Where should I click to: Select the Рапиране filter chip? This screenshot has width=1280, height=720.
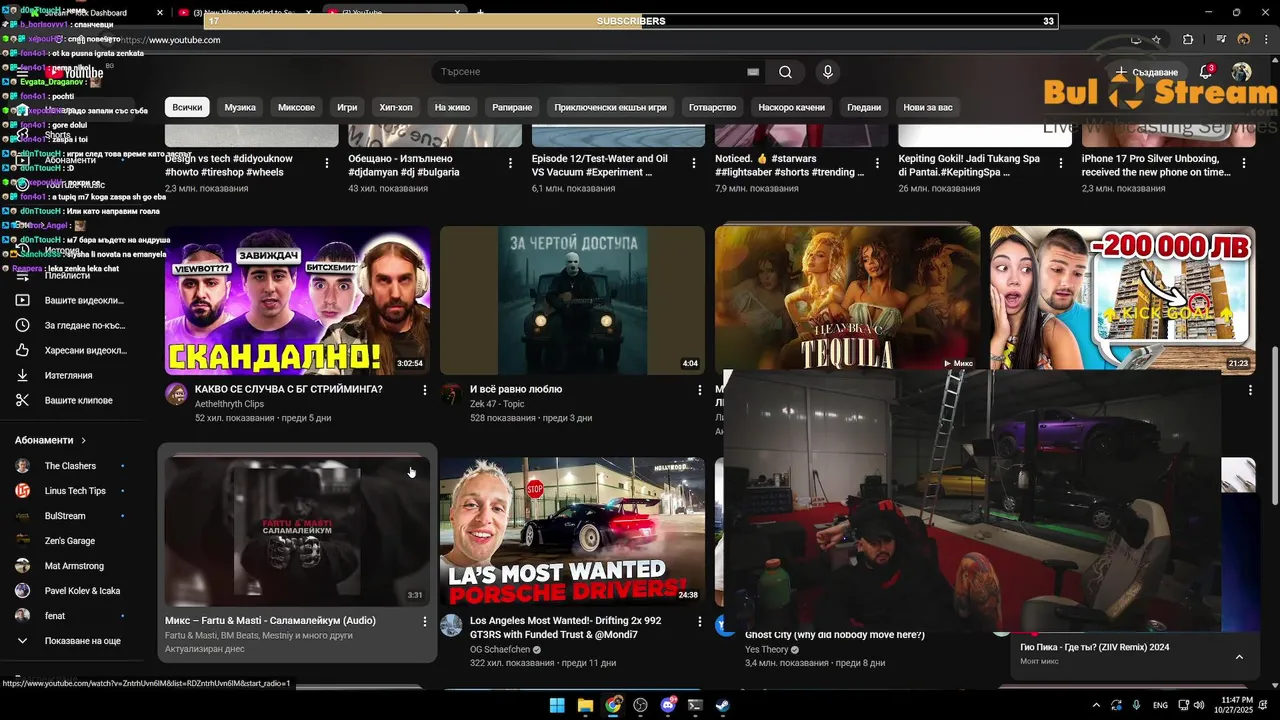512,107
